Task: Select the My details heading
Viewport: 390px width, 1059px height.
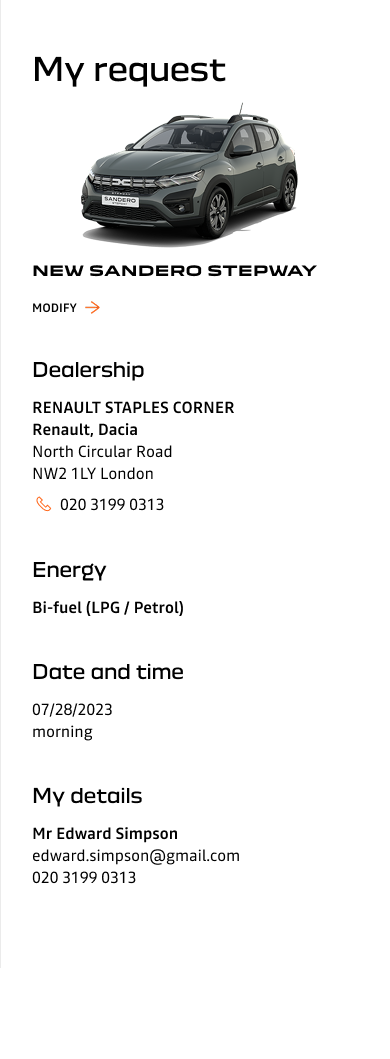Action: click(87, 796)
